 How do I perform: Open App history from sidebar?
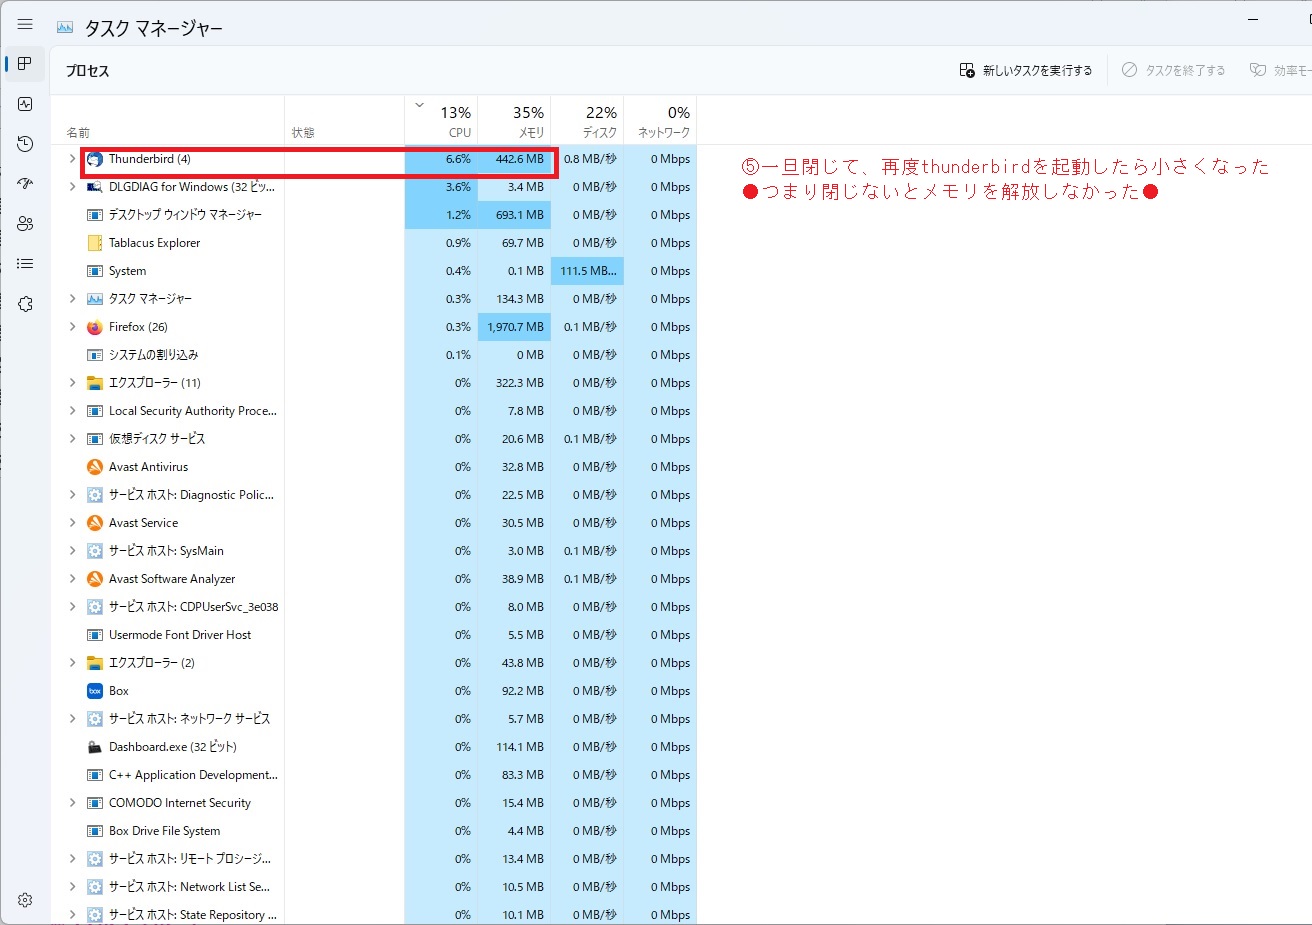25,144
